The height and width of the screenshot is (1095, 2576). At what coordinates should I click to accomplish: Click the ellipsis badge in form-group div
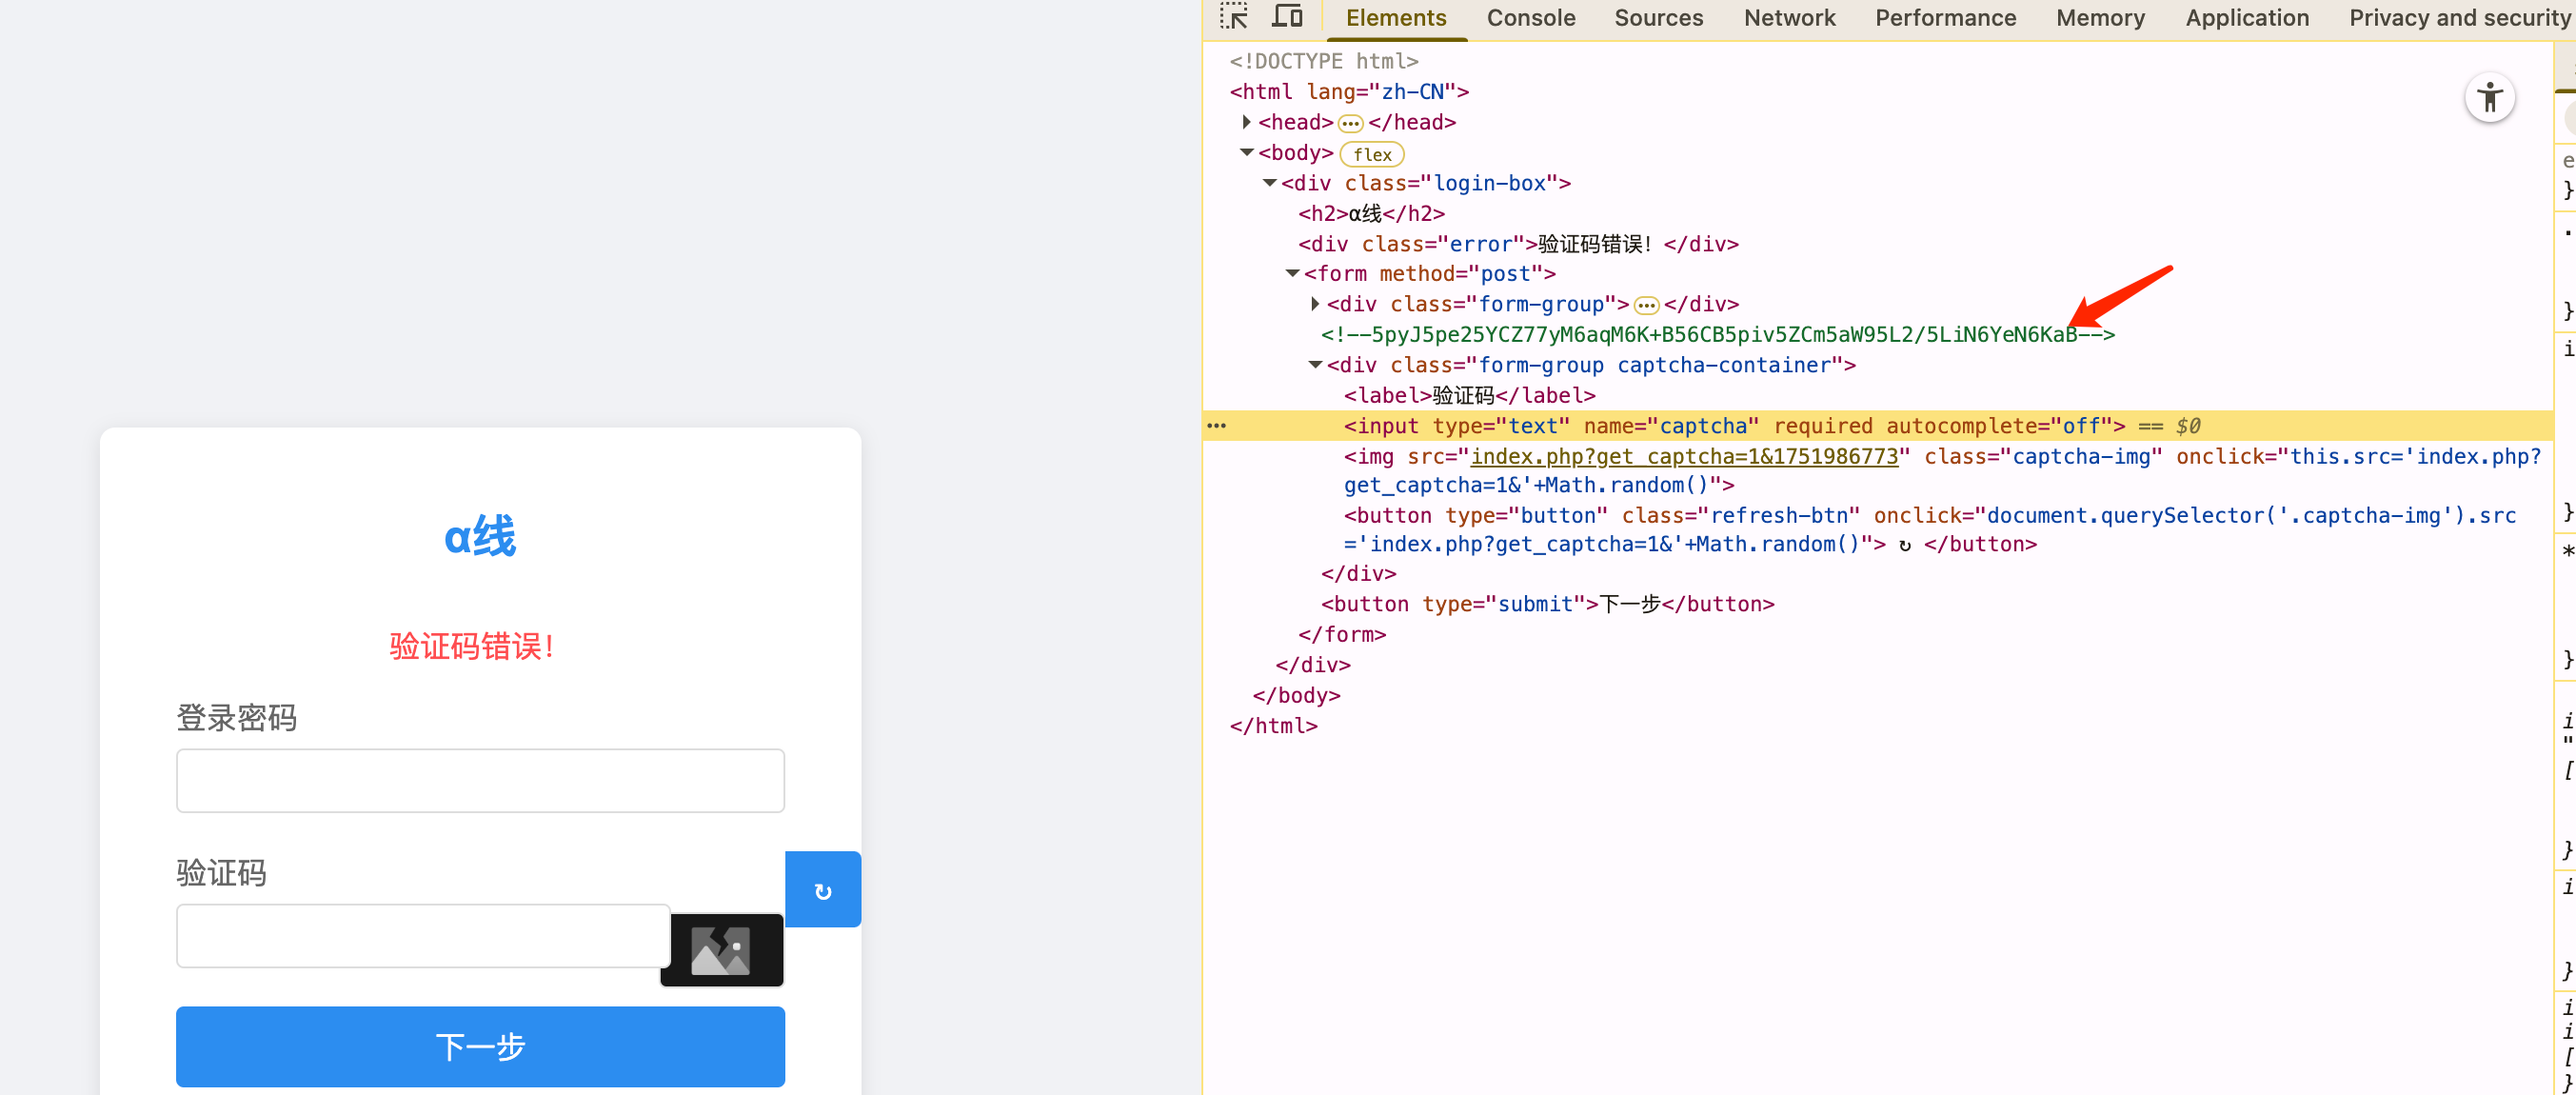pyautogui.click(x=1646, y=305)
